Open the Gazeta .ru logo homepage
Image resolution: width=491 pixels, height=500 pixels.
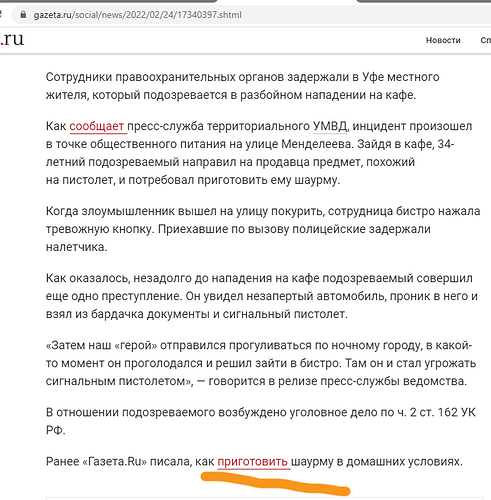pyautogui.click(x=12, y=39)
